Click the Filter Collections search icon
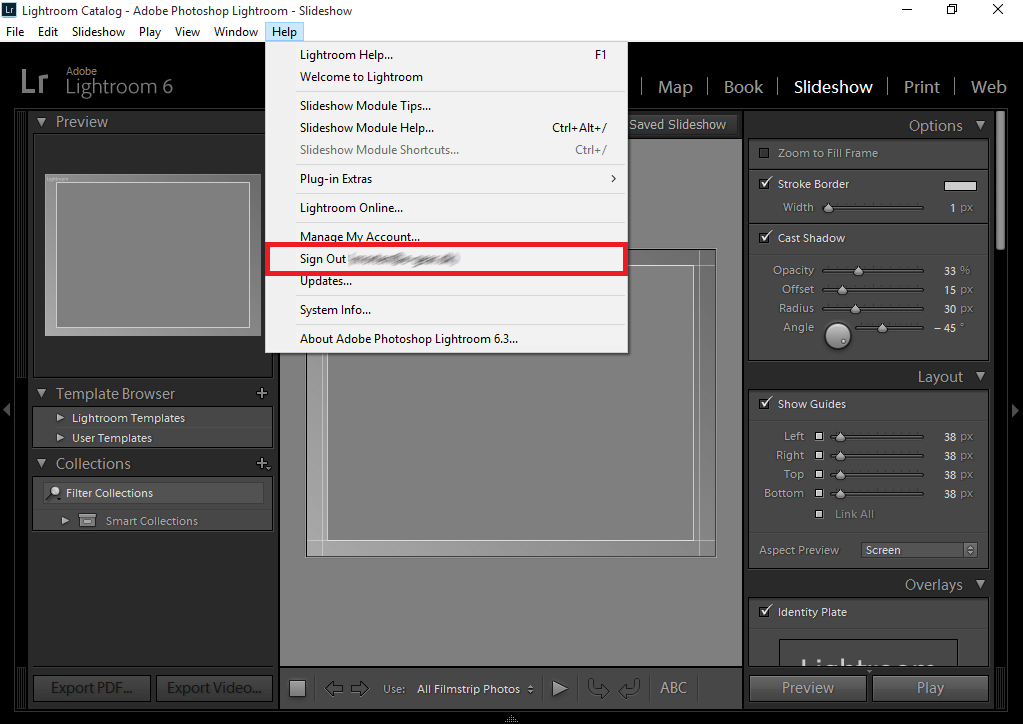 53,493
